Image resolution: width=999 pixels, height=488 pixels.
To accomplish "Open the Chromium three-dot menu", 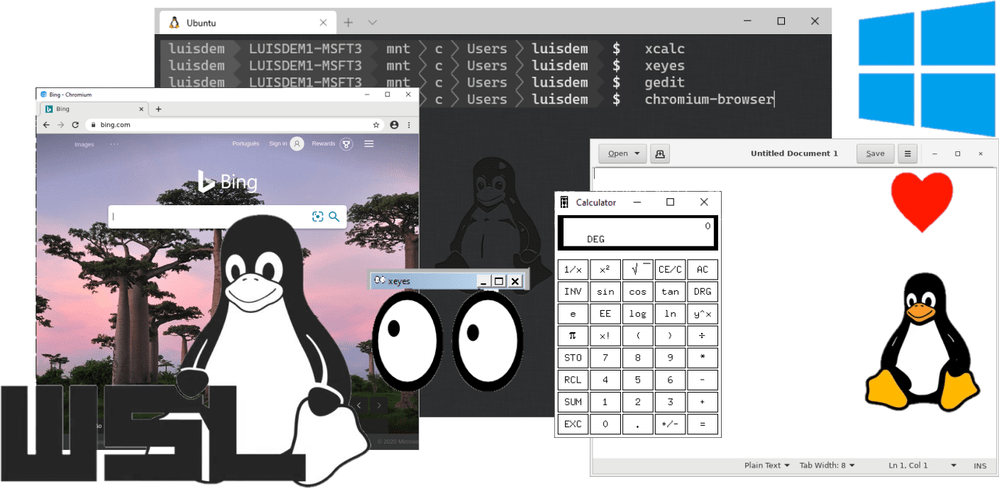I will coord(408,125).
